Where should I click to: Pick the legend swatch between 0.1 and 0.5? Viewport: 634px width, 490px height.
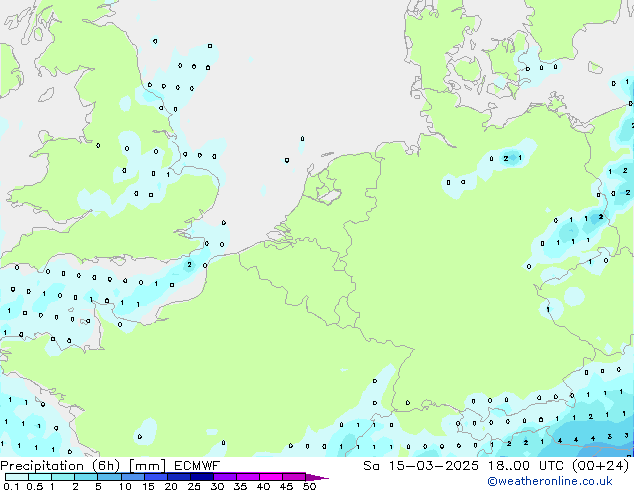[x=17, y=477]
